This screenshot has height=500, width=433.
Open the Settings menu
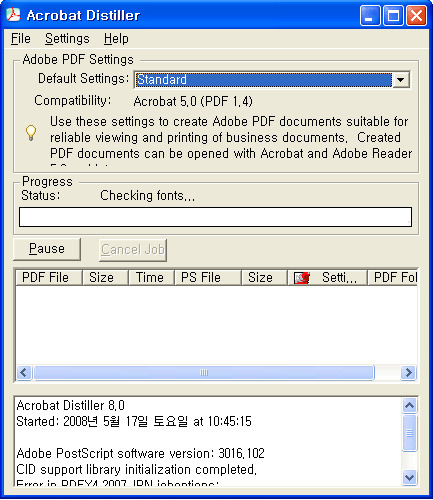[x=67, y=39]
